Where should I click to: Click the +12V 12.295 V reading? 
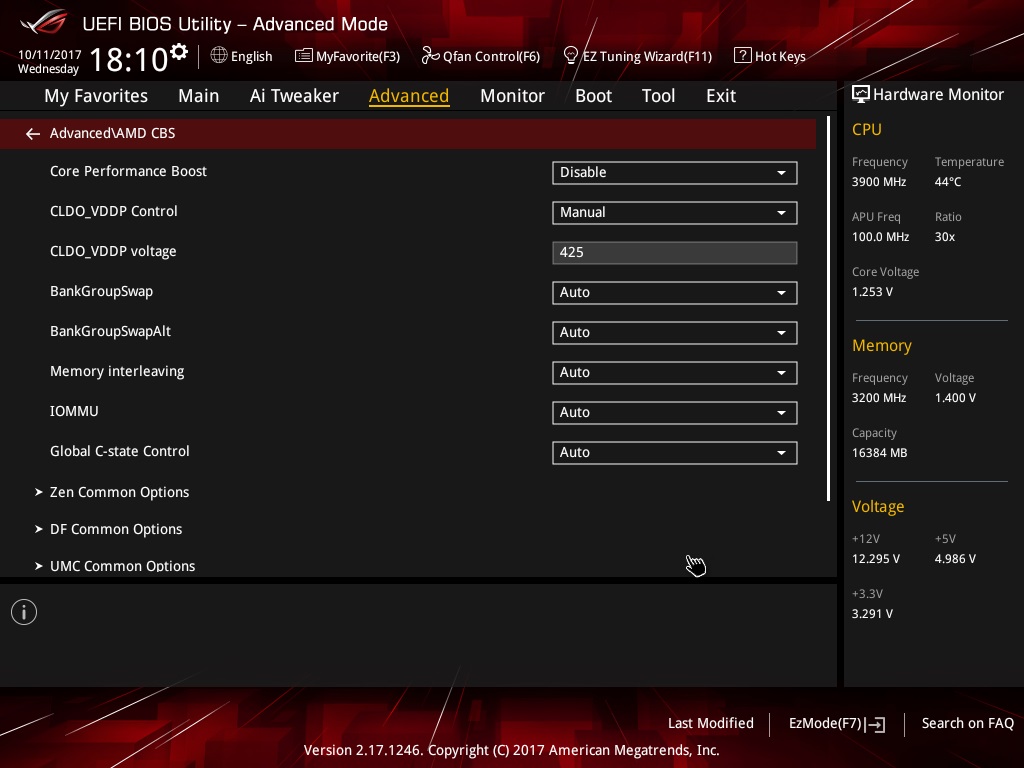coord(876,559)
